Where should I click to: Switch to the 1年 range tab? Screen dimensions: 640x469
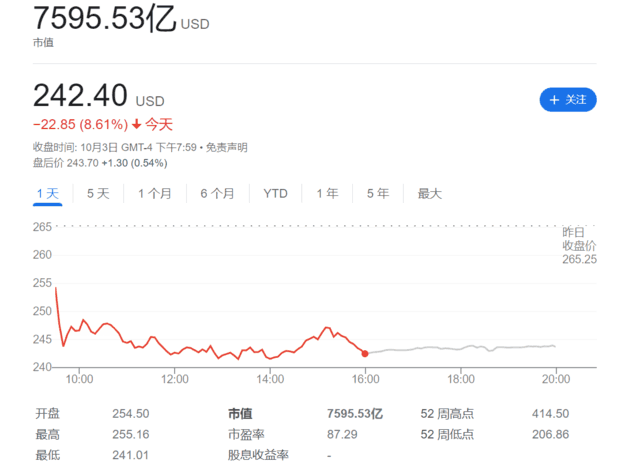point(327,193)
